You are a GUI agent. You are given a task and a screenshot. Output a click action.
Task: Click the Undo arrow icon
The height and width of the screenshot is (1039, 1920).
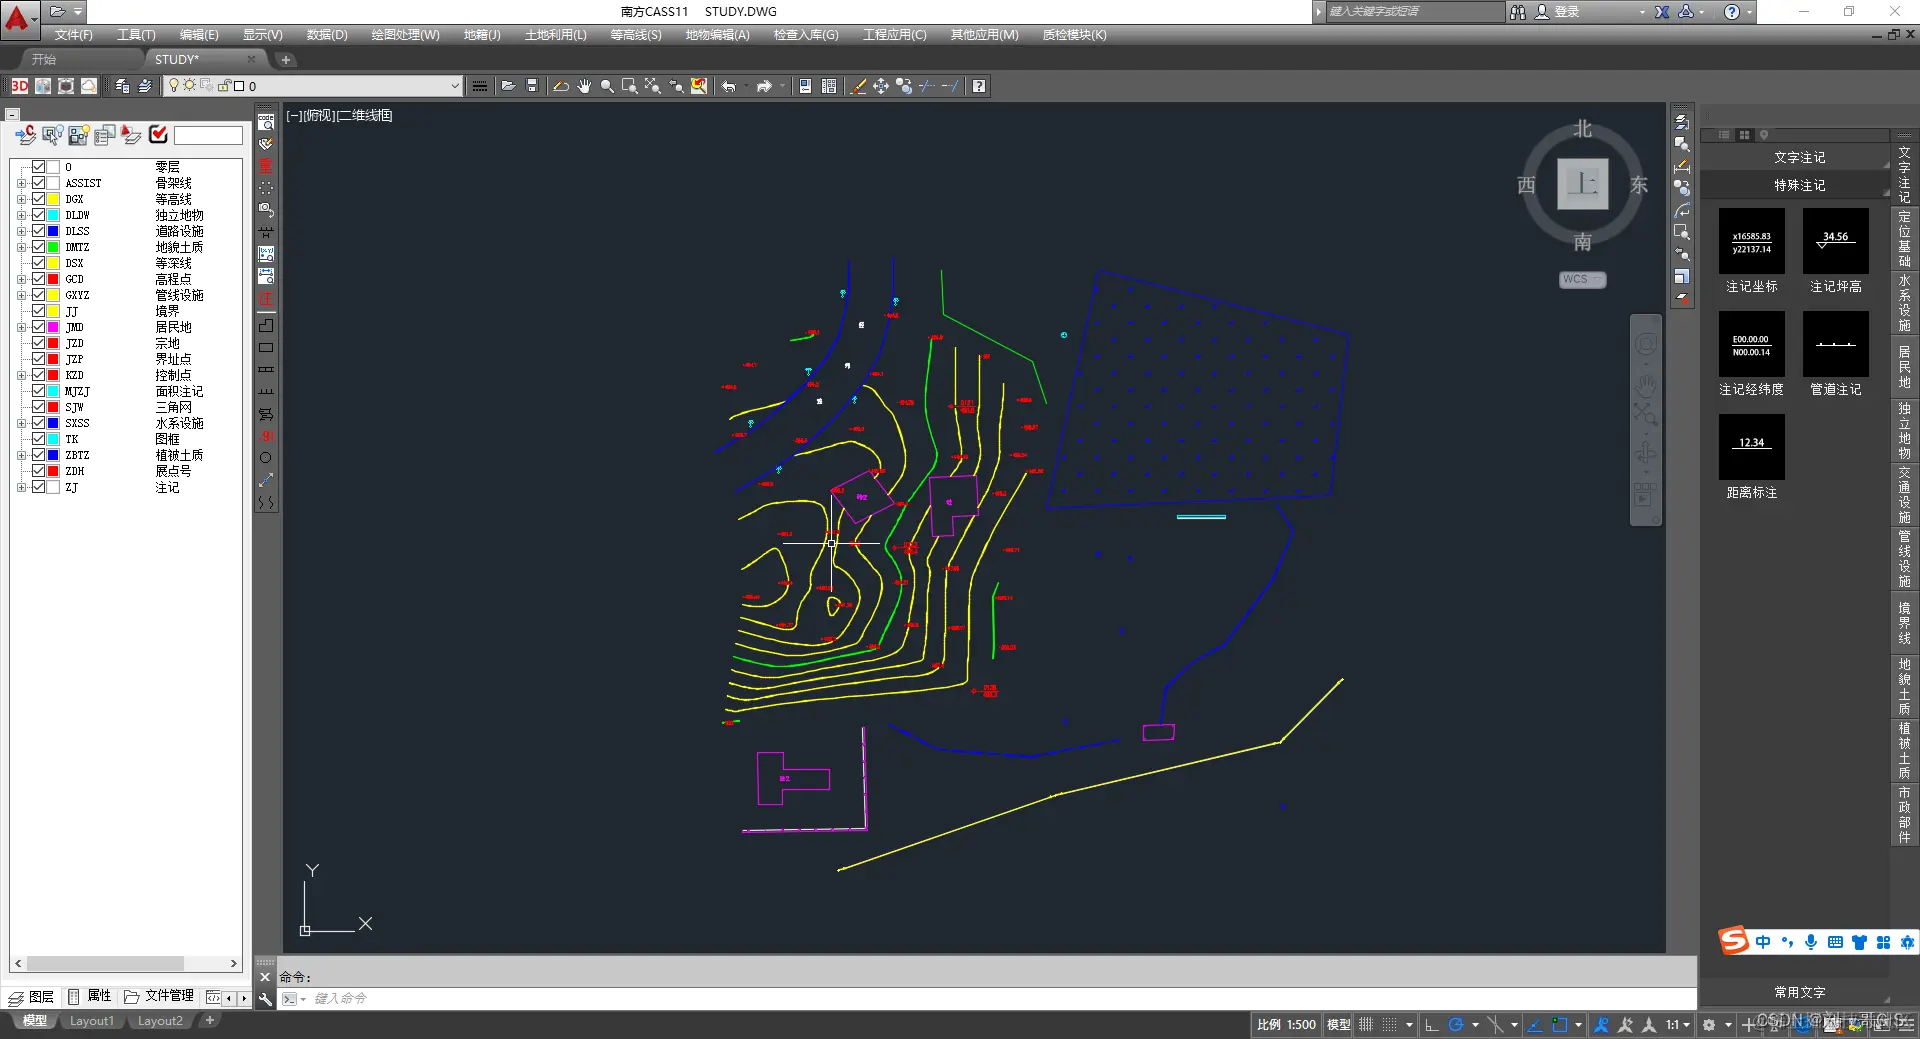coord(729,86)
